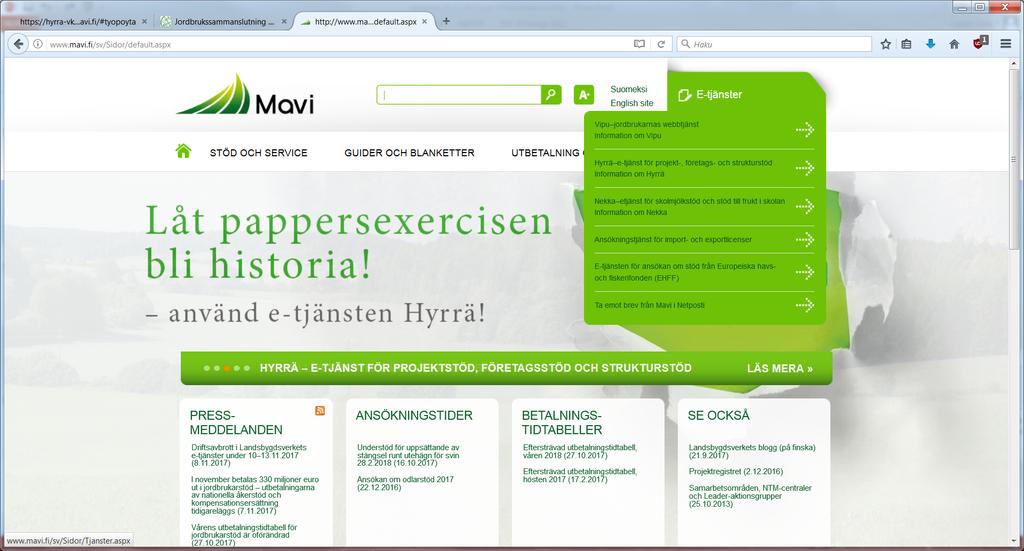The height and width of the screenshot is (551, 1024).
Task: Open Firefox hamburger menu
Action: 1006,44
